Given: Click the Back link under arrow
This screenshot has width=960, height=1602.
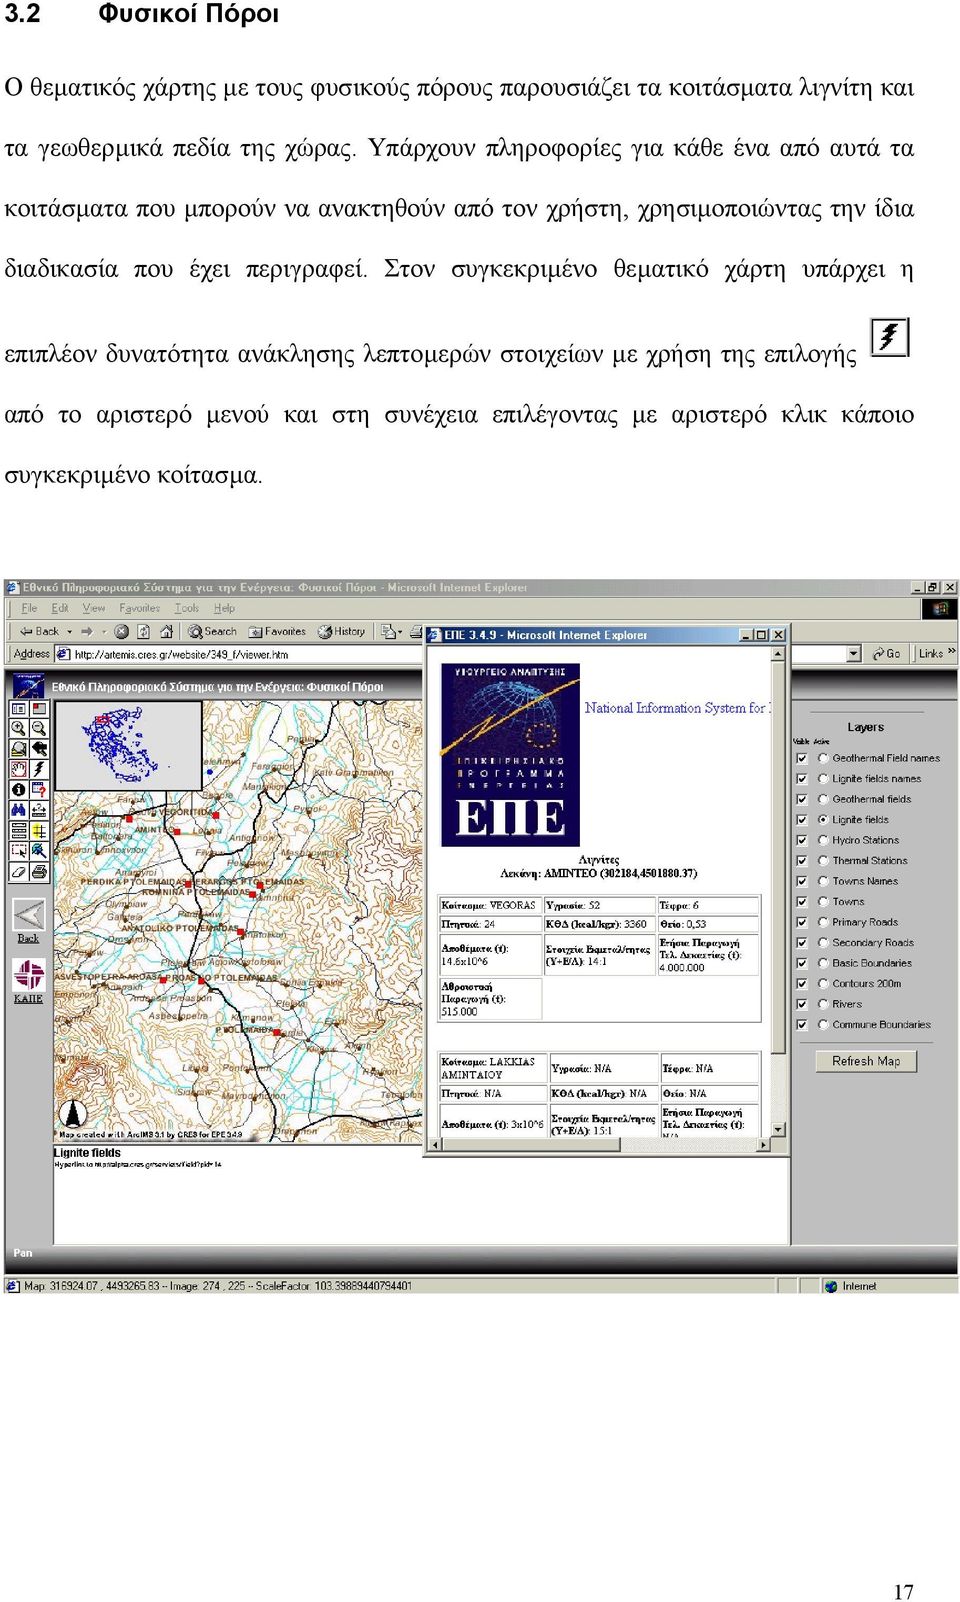Looking at the screenshot, I should coord(28,938).
